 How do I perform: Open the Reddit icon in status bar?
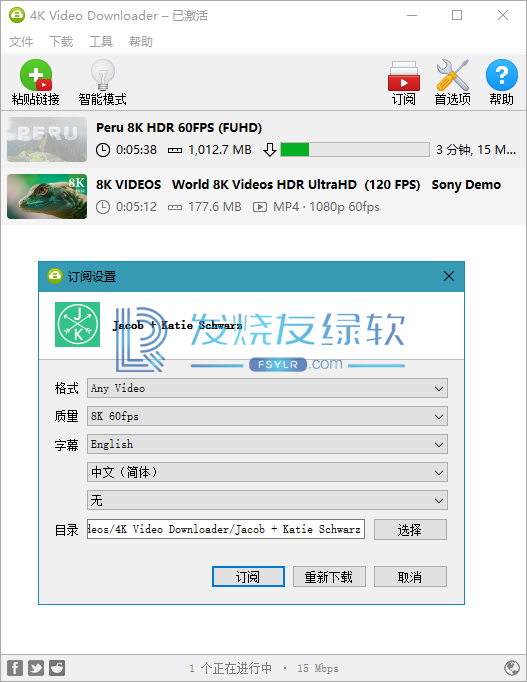point(57,668)
